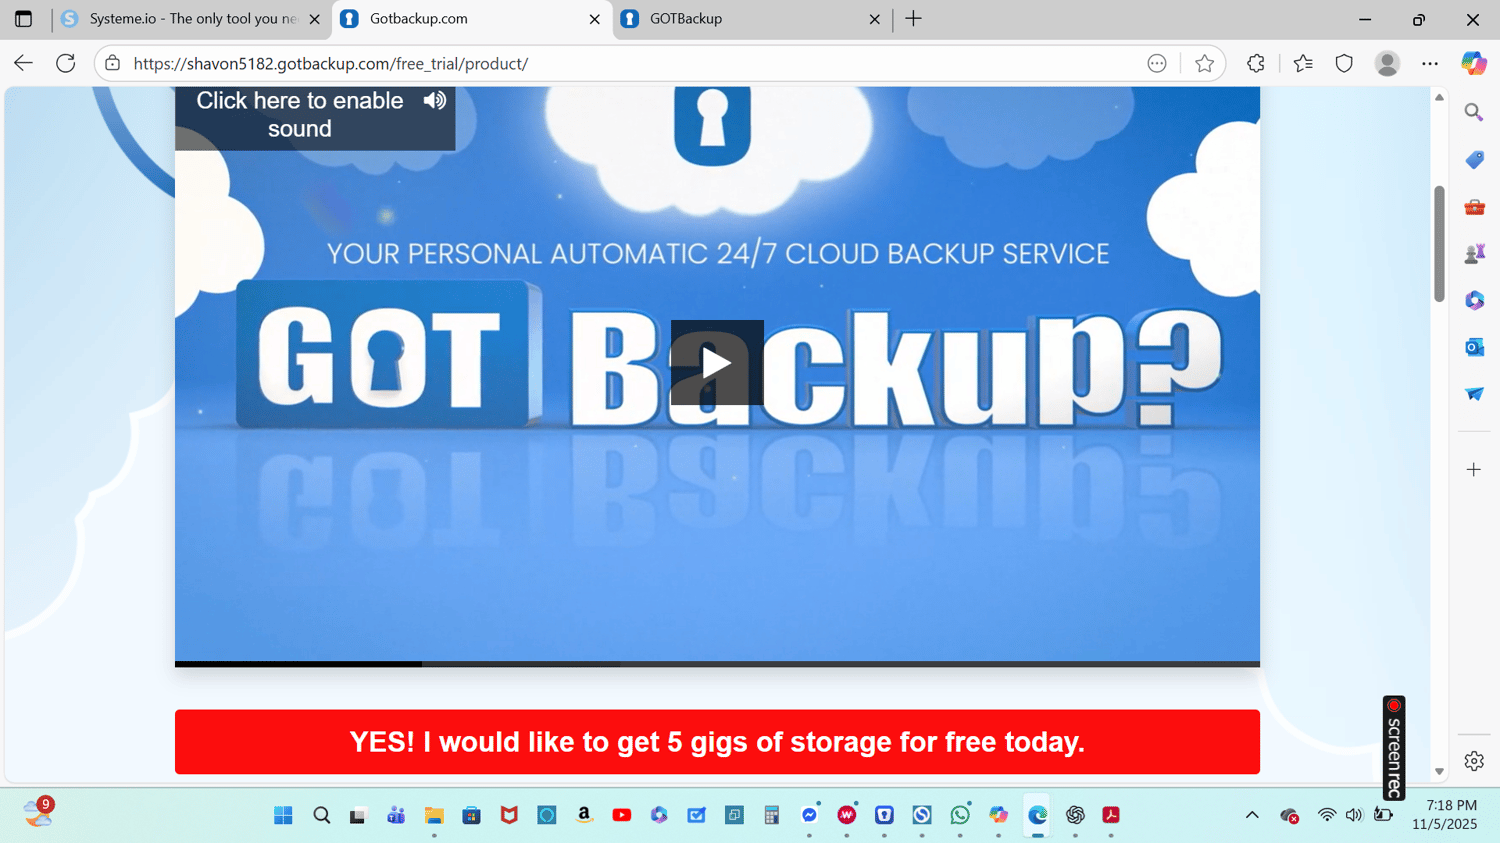Open the ScreenRec recorder widget
The image size is (1500, 843).
click(x=1394, y=748)
